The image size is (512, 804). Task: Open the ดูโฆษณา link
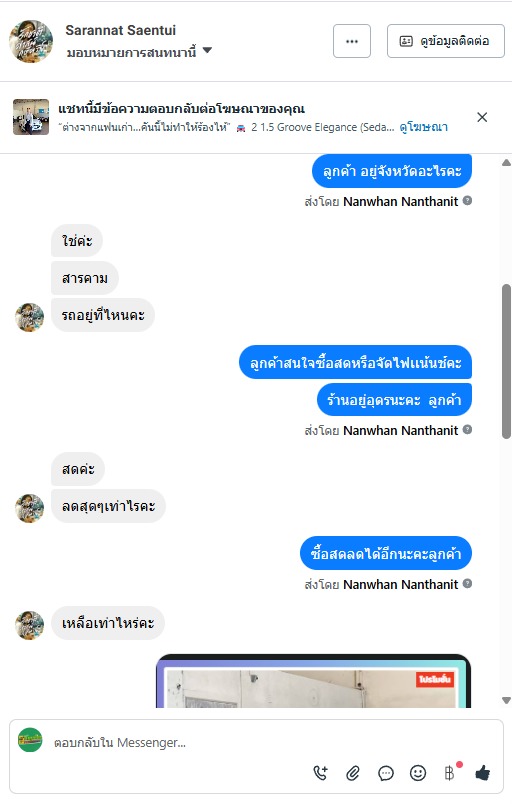pos(423,127)
